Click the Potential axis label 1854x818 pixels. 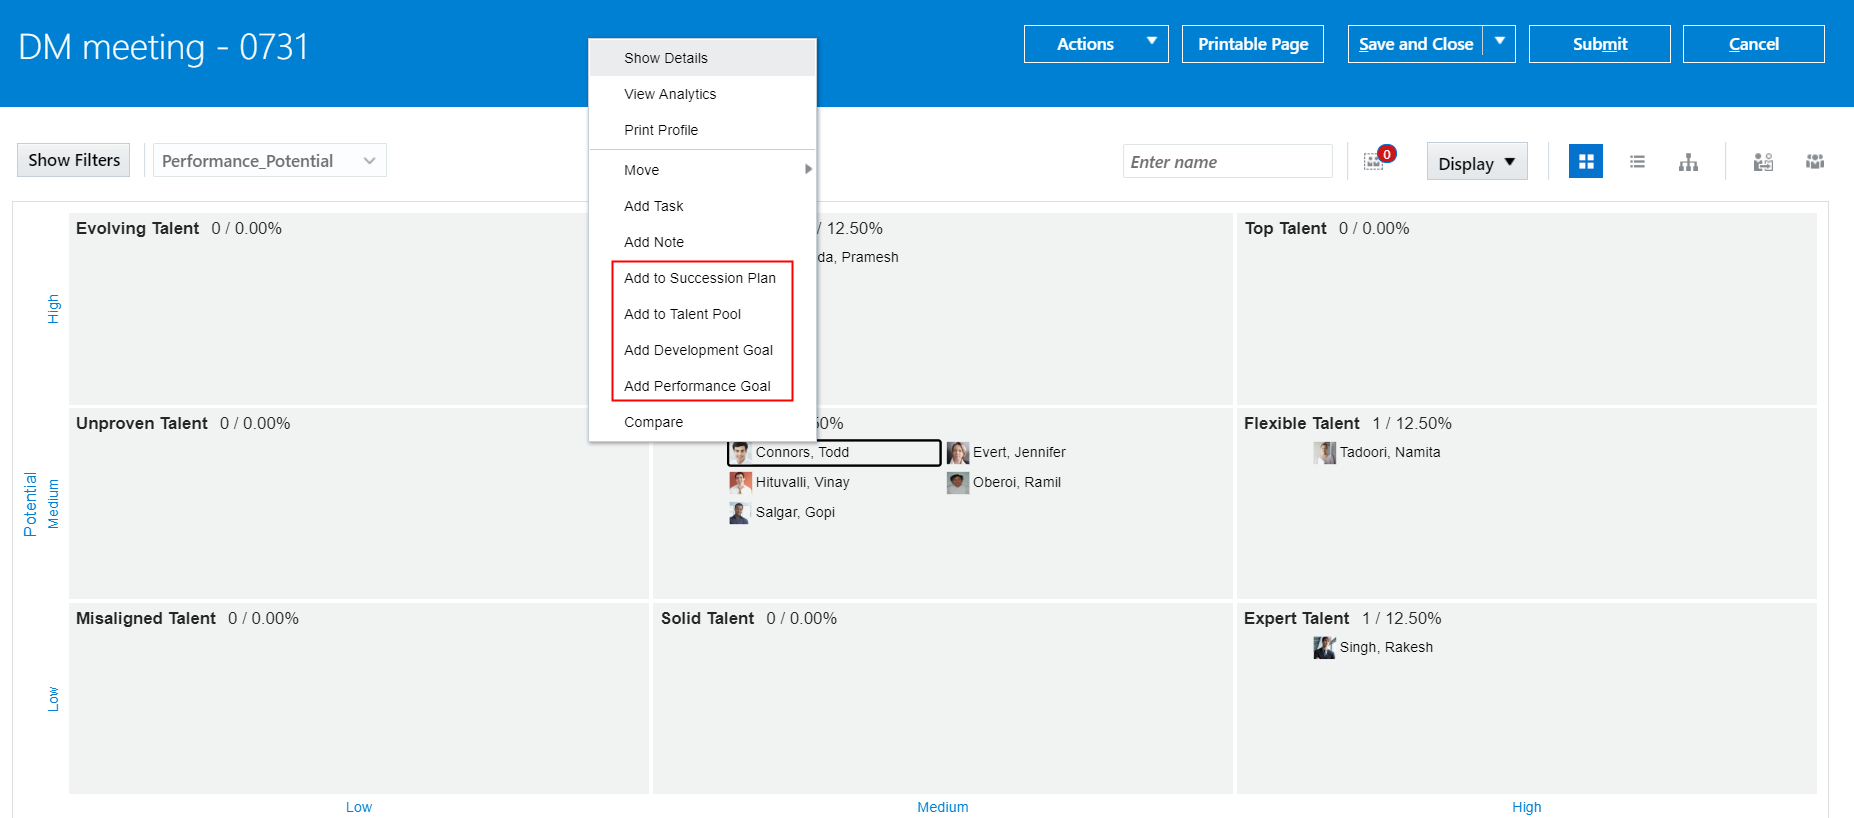click(x=30, y=504)
